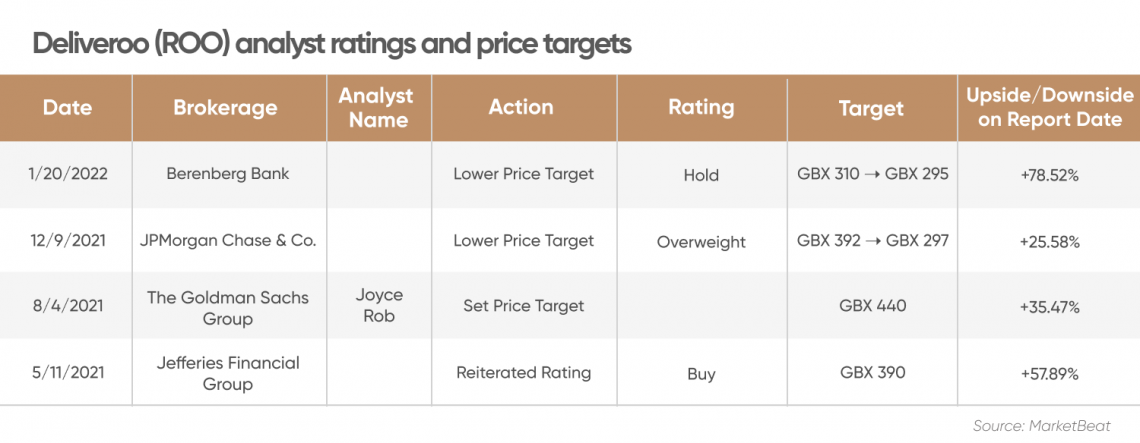Select analyst name Joyce Rob
Viewport: 1140px width, 443px height.
tap(379, 306)
